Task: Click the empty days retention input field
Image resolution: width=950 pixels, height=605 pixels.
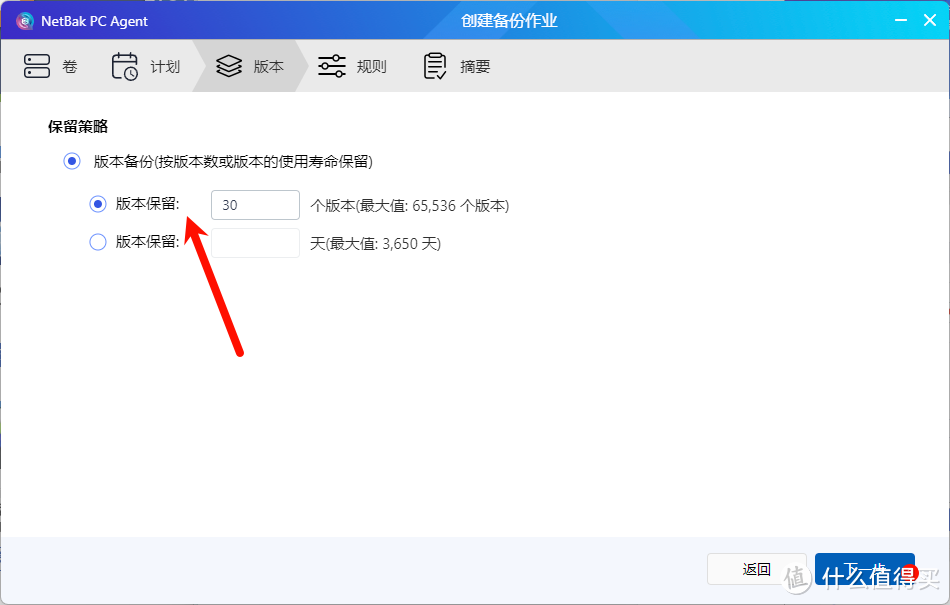Action: (x=255, y=241)
